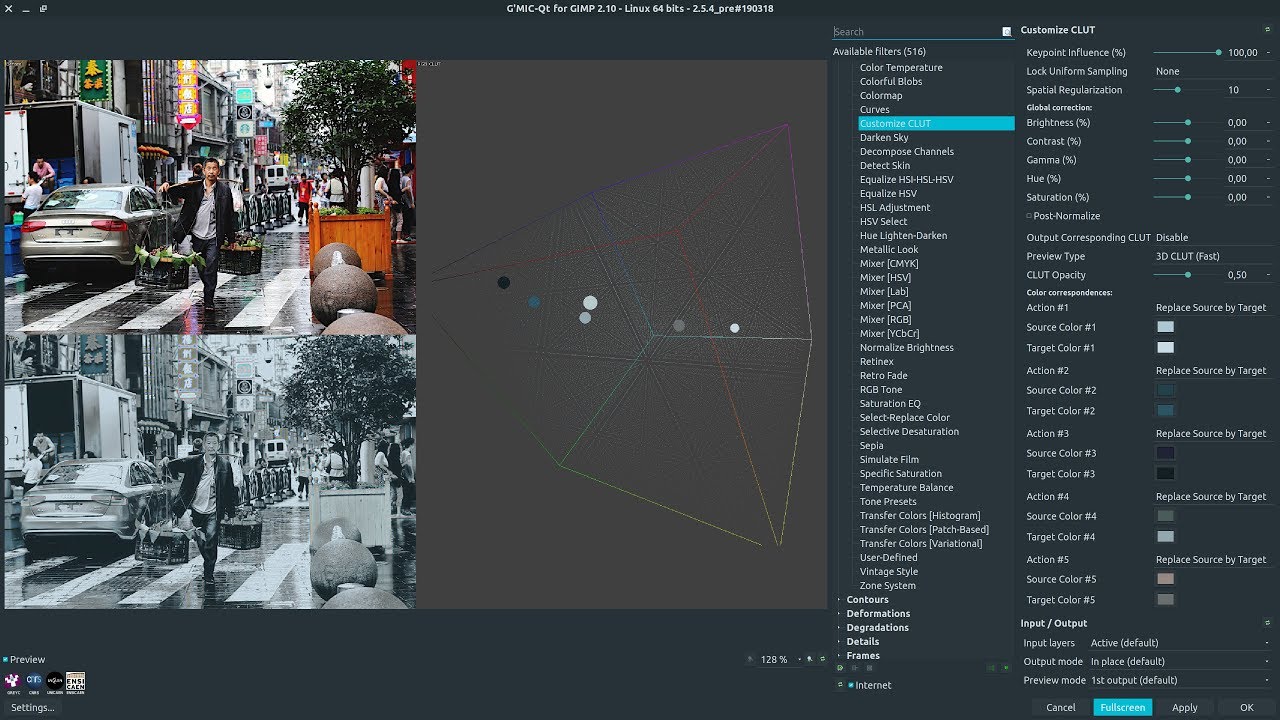
Task: Select the Vintage Style filter
Action: [x=888, y=572]
